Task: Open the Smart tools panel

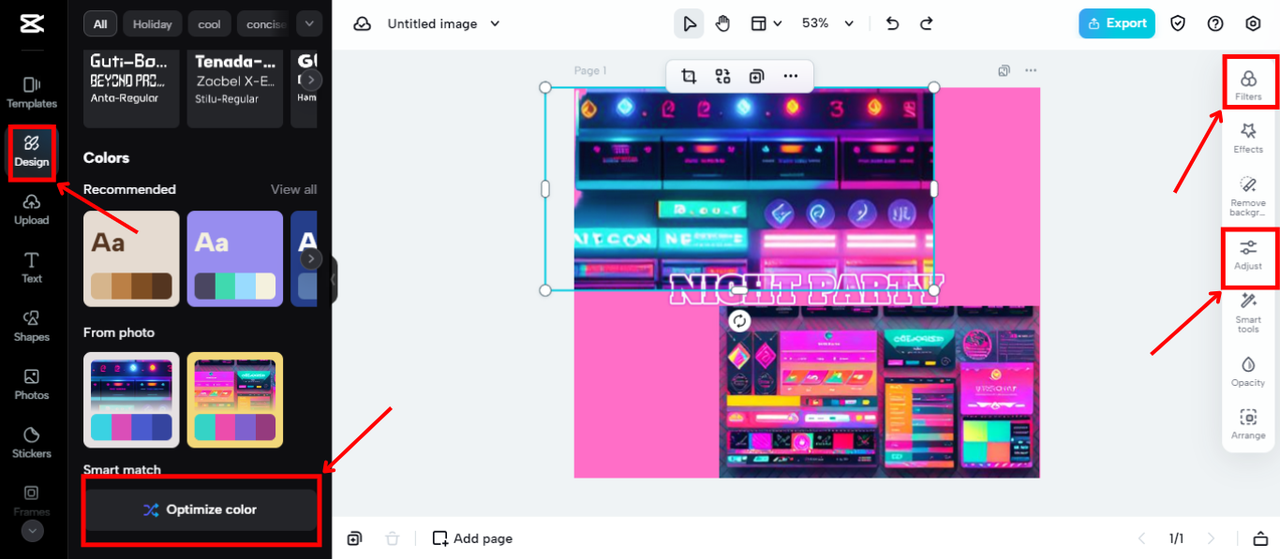Action: coord(1248,313)
